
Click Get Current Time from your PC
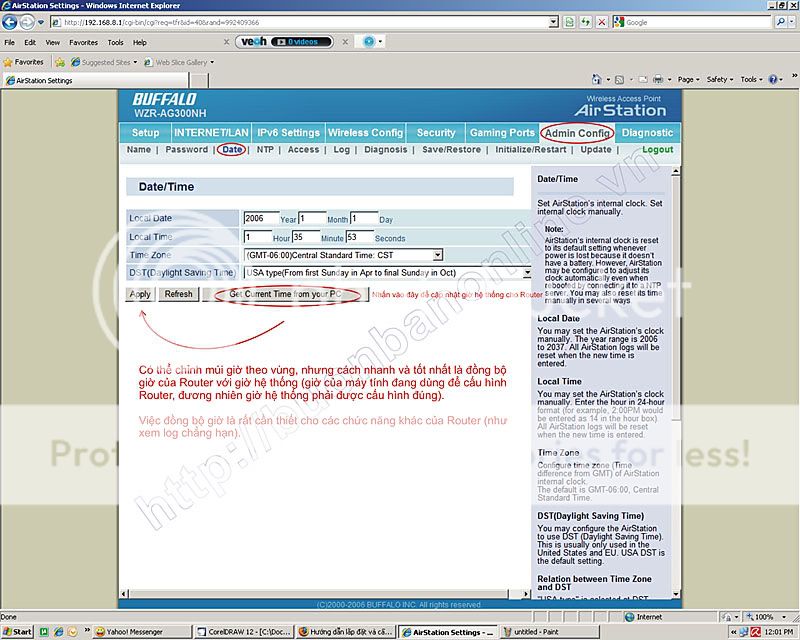pyautogui.click(x=285, y=294)
